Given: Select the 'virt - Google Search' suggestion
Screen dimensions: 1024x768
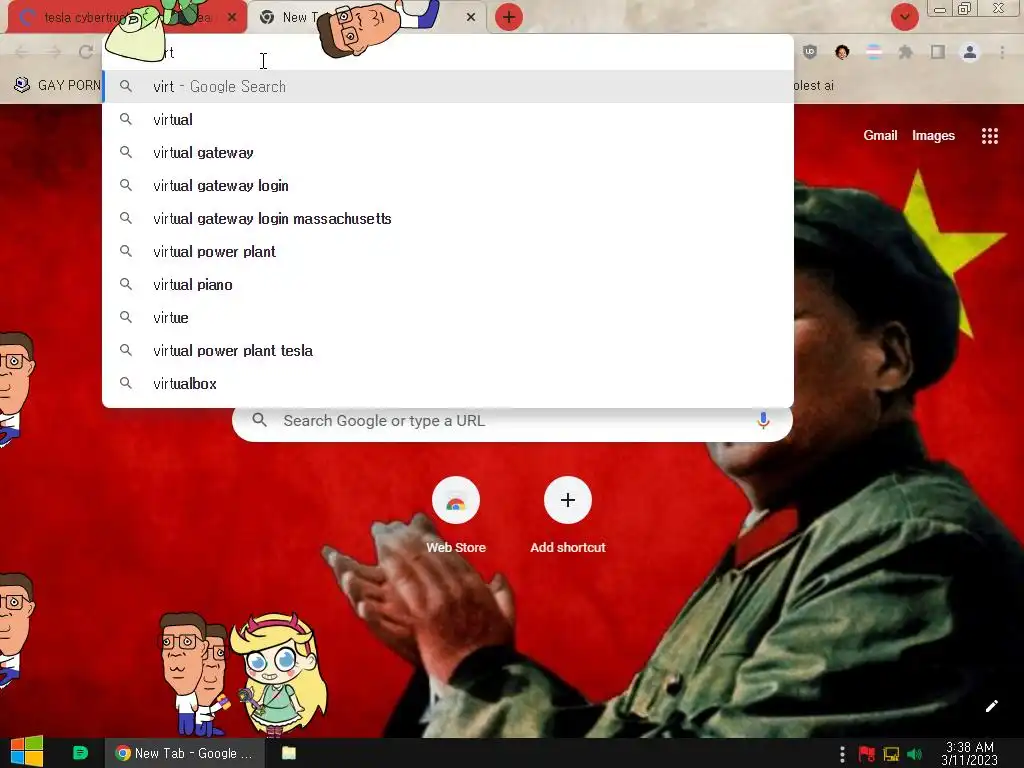Looking at the screenshot, I should click(448, 87).
